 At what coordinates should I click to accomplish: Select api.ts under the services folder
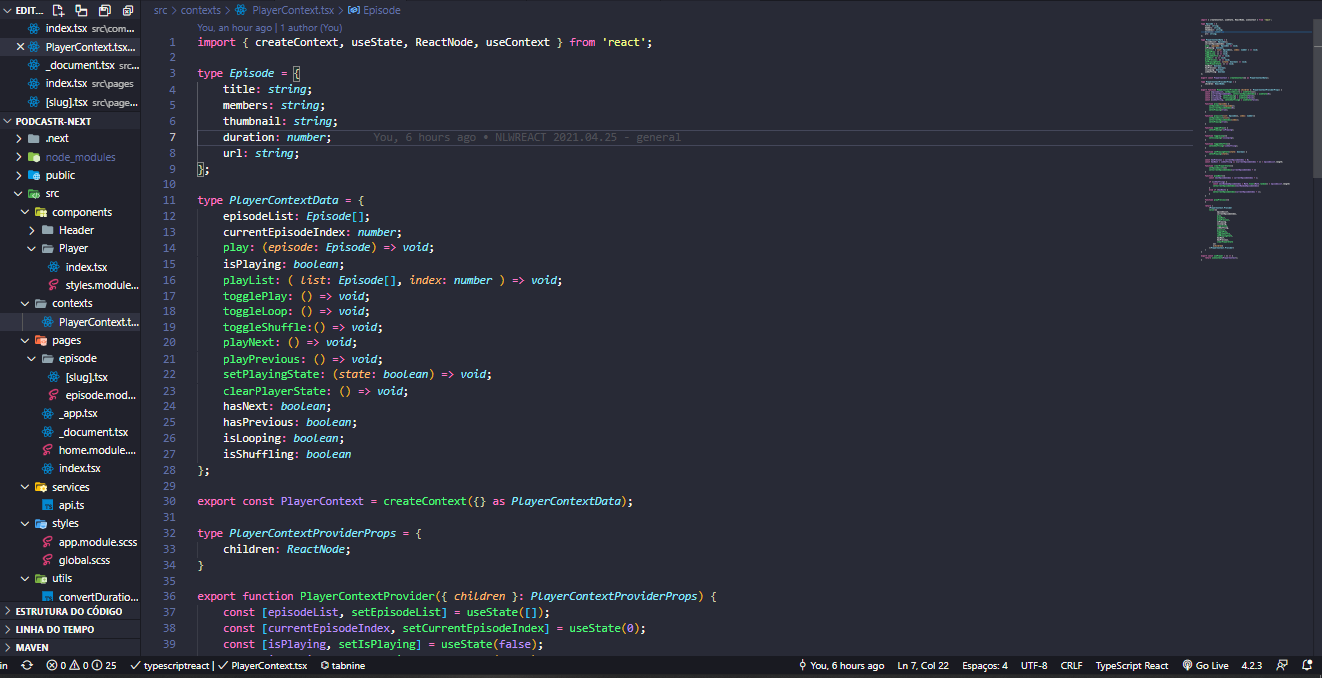coord(71,504)
